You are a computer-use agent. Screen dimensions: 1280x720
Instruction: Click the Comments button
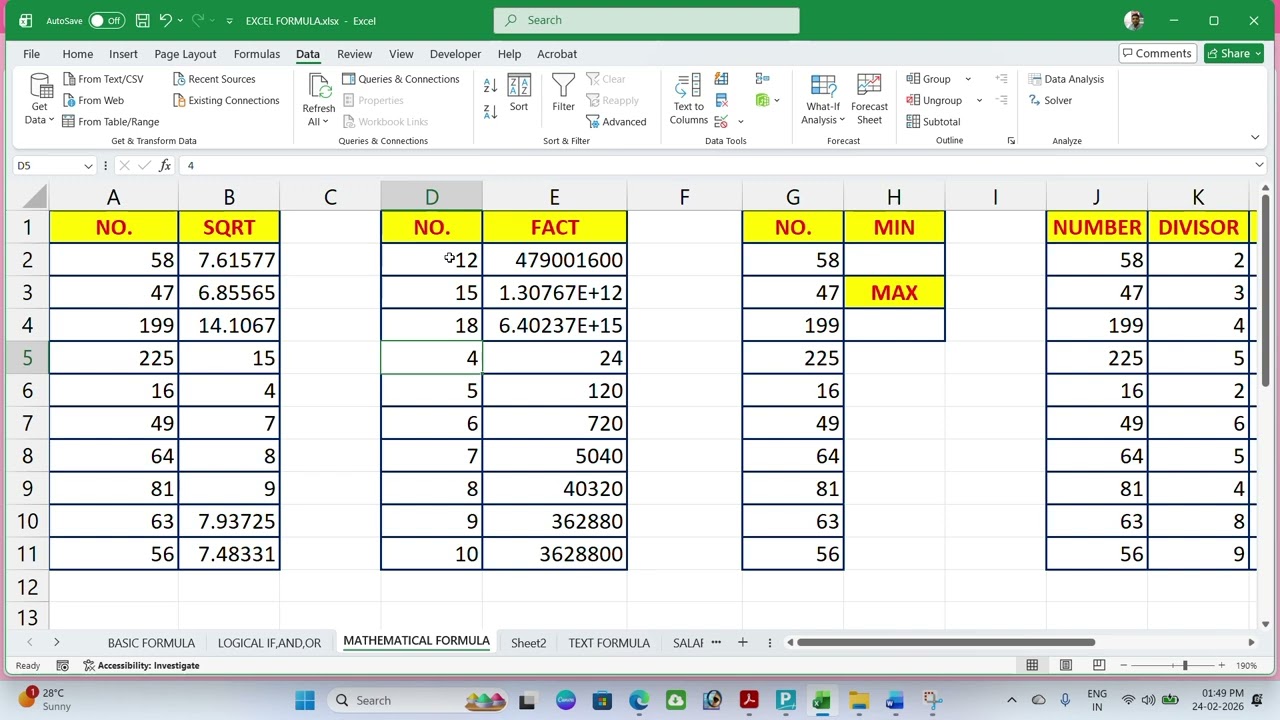(1157, 54)
